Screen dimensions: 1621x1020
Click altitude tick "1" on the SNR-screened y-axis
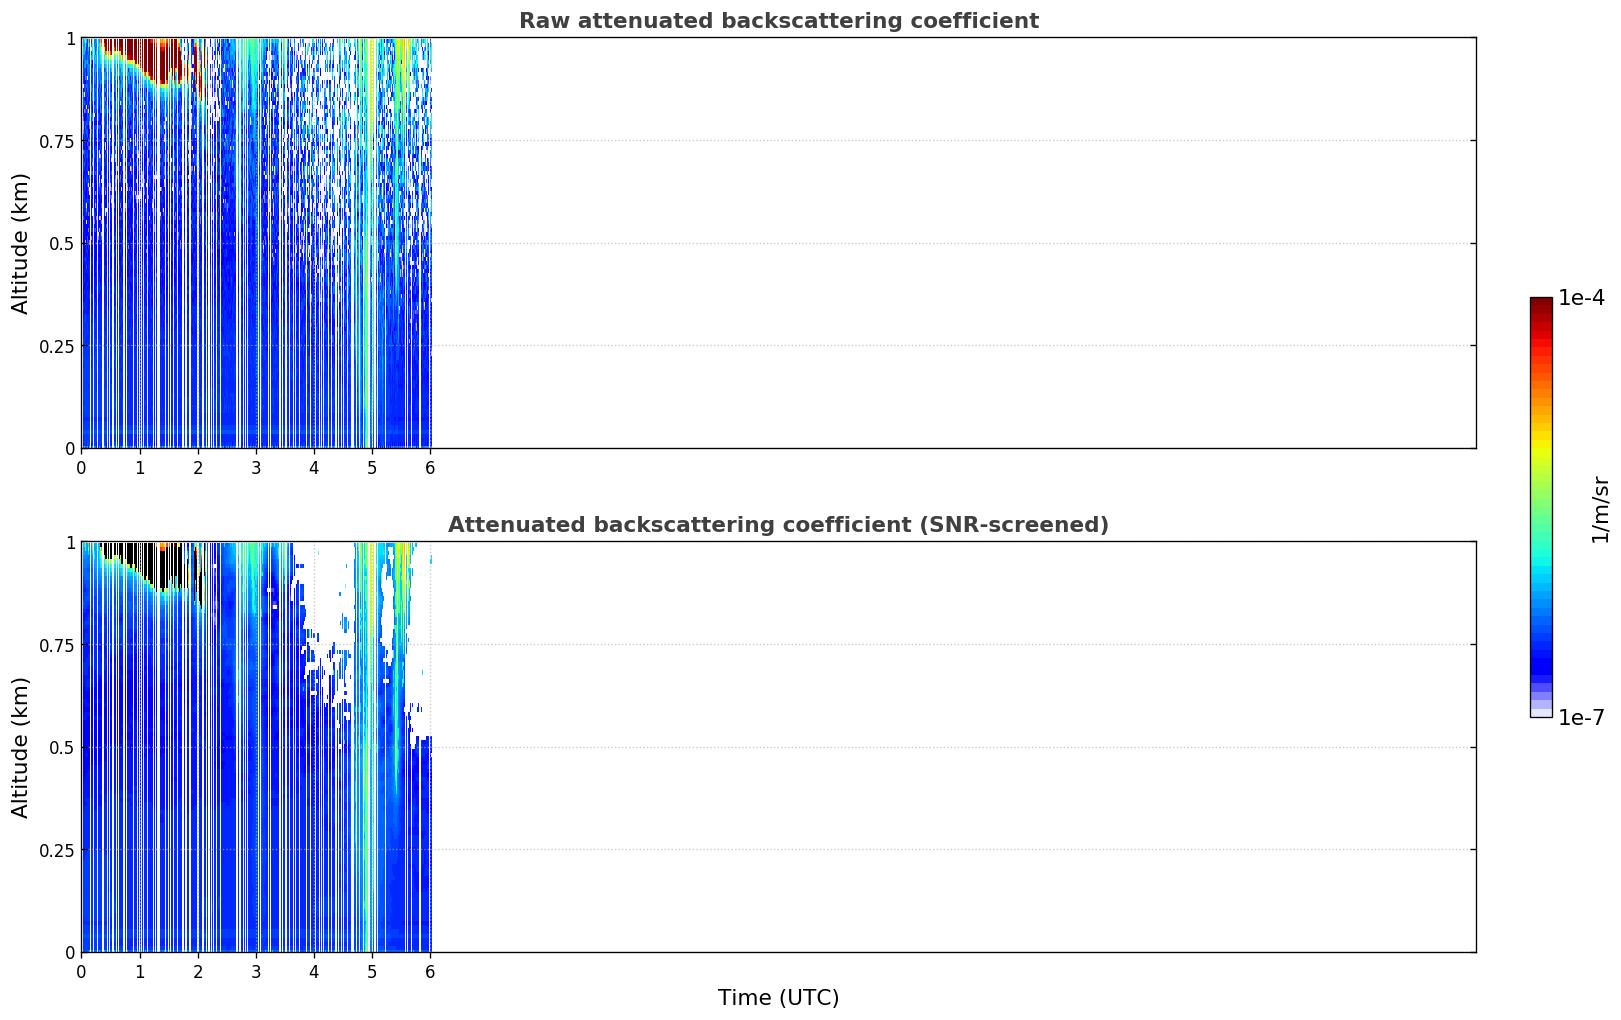pos(71,542)
